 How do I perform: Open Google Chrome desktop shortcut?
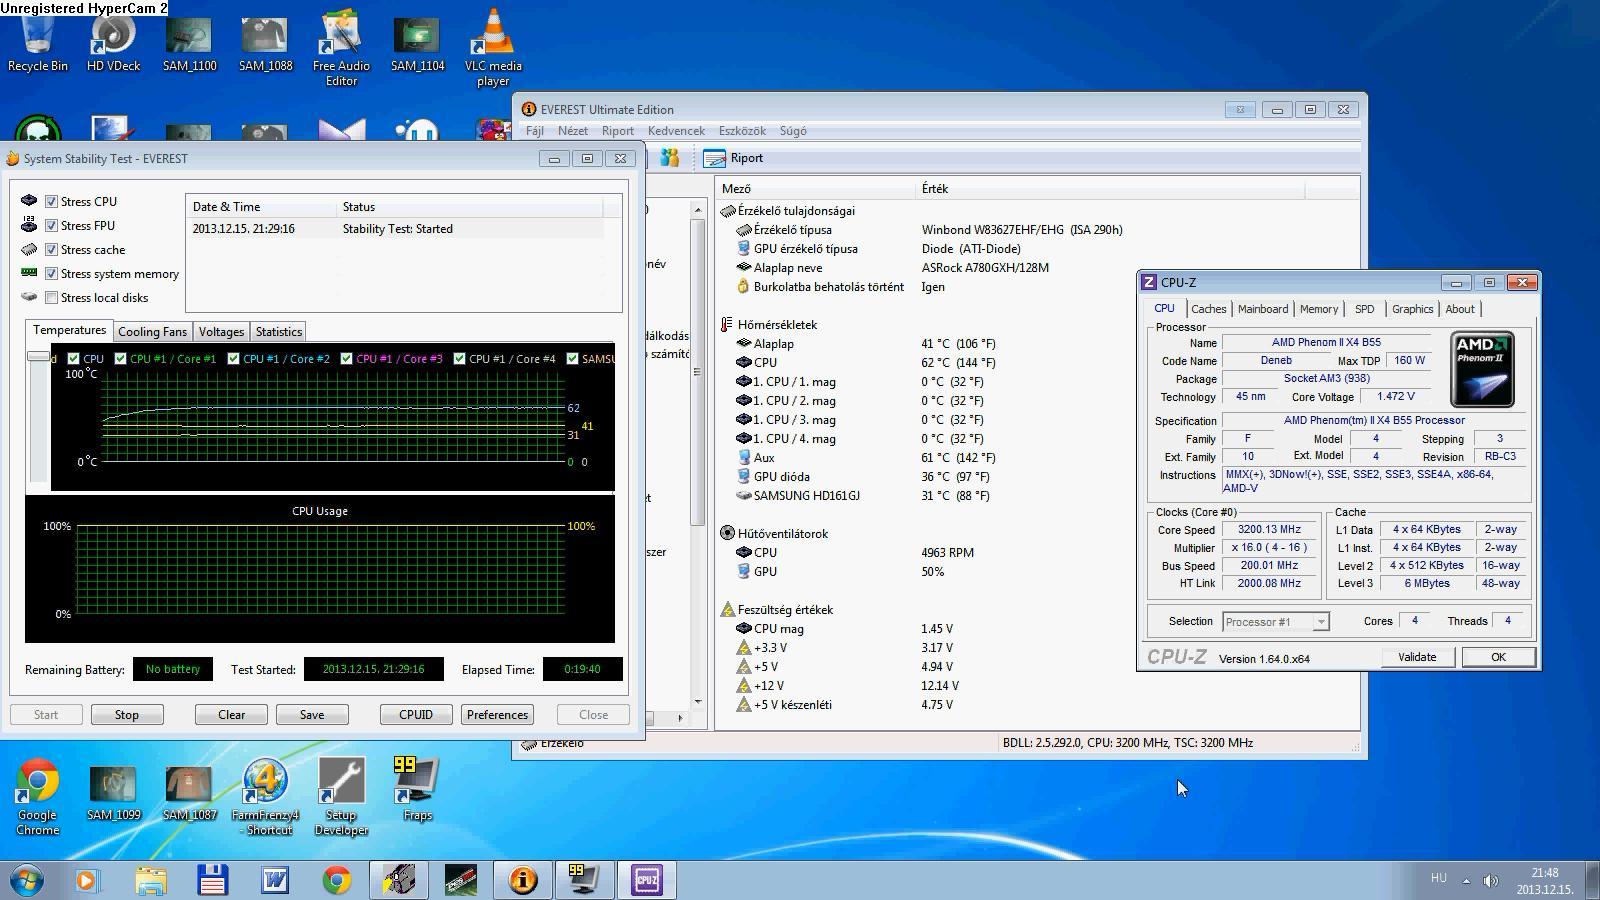(x=38, y=797)
